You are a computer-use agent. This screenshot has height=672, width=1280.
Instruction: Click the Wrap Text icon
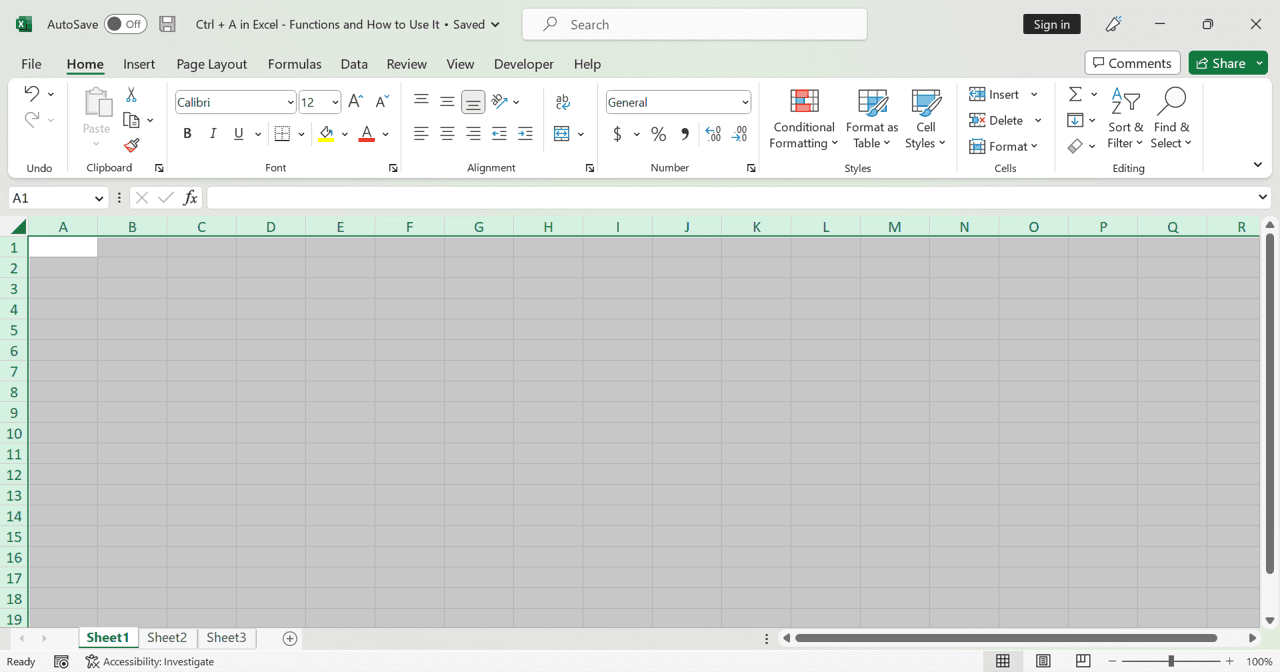pyautogui.click(x=563, y=102)
